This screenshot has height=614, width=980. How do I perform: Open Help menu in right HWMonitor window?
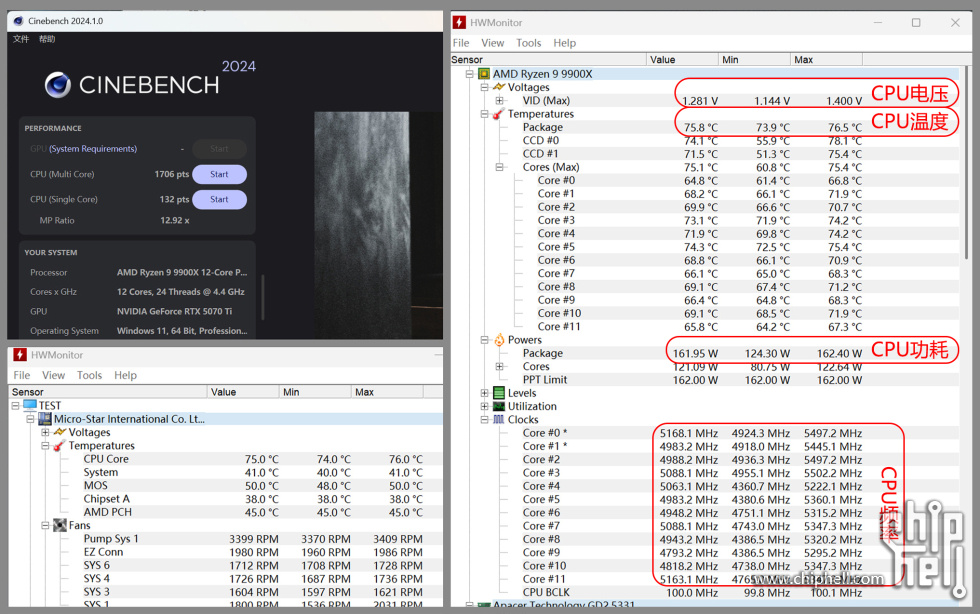(x=564, y=43)
